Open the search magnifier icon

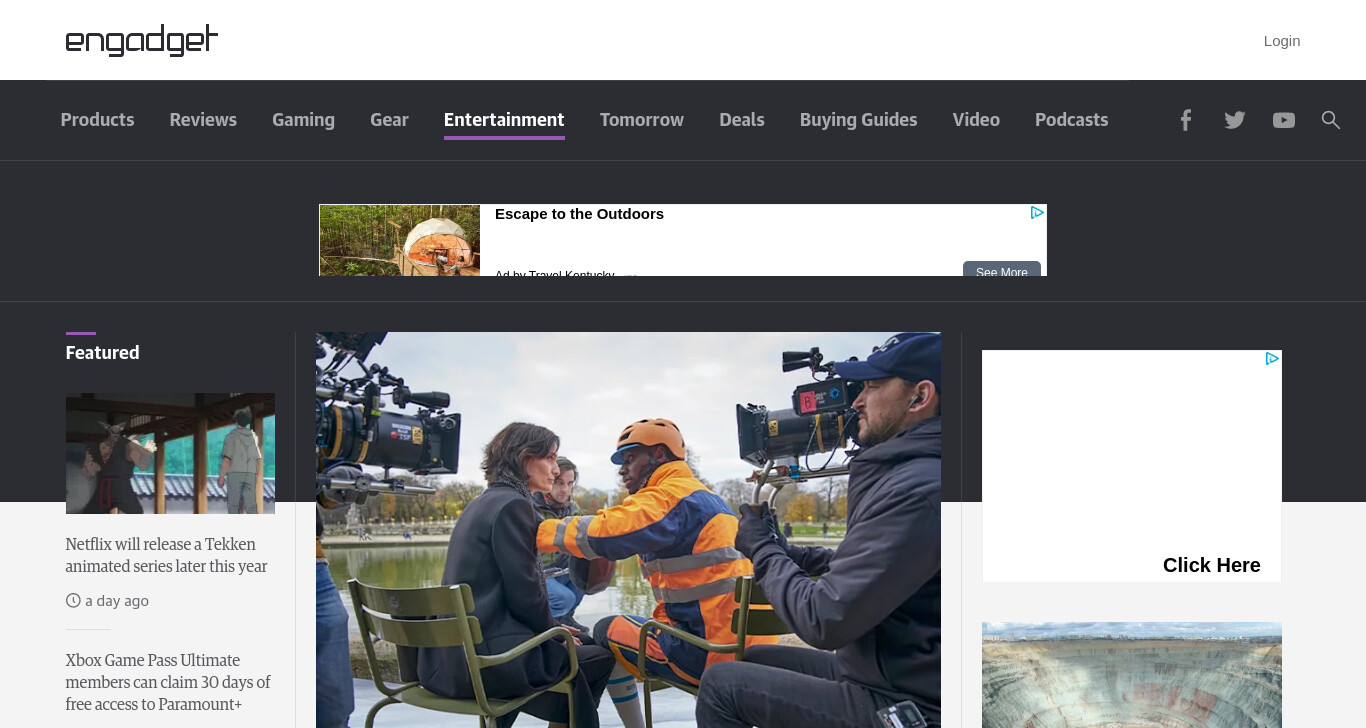click(1330, 120)
